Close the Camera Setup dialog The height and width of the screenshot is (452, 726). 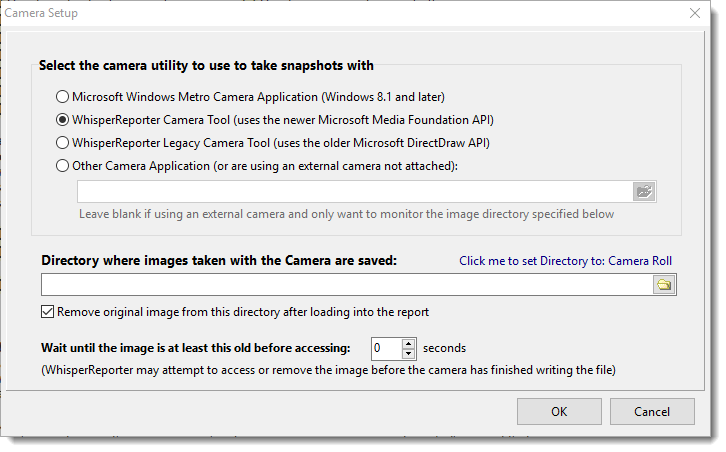(695, 13)
